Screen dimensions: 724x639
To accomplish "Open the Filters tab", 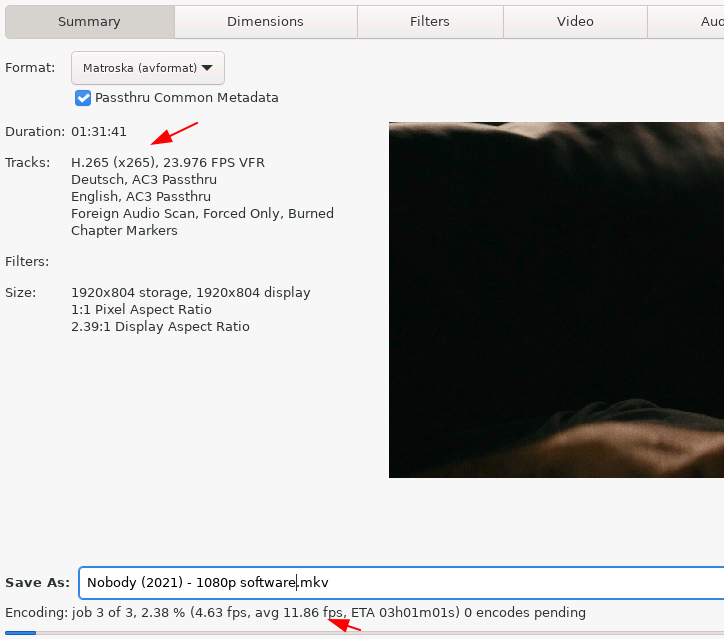I will 430,22.
